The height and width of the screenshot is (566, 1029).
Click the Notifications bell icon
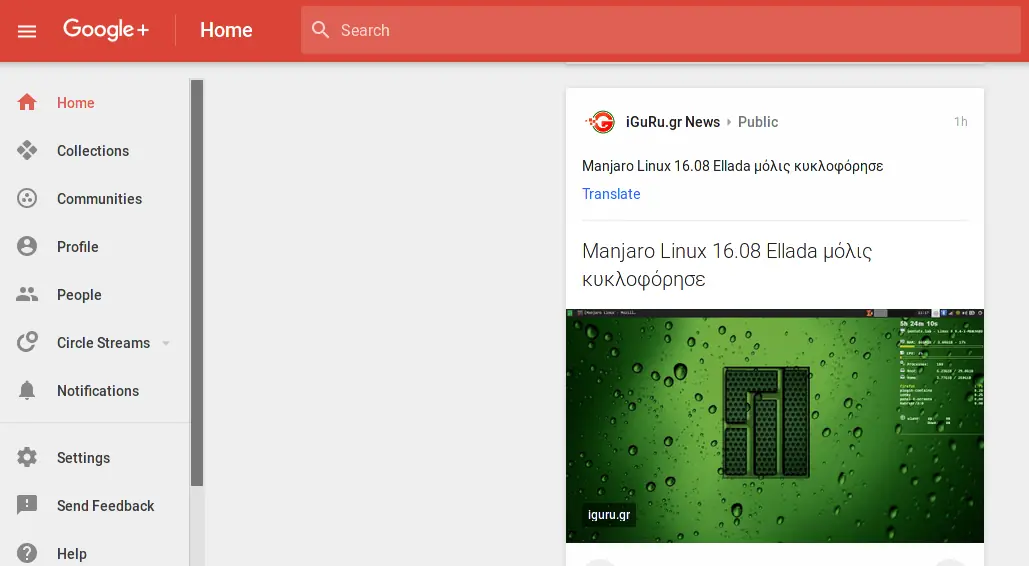click(x=27, y=391)
